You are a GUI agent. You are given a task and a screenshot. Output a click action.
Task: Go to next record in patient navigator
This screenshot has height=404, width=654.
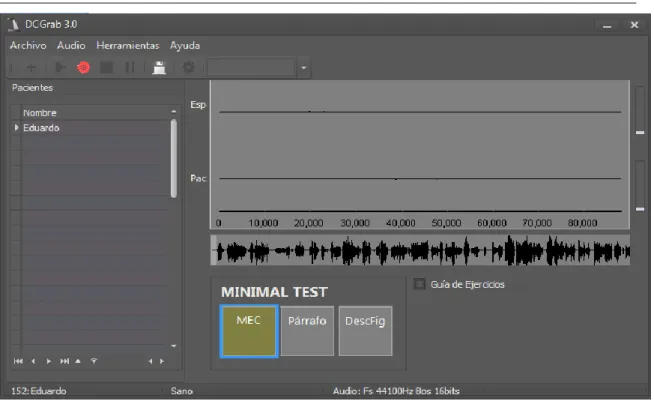pos(49,361)
